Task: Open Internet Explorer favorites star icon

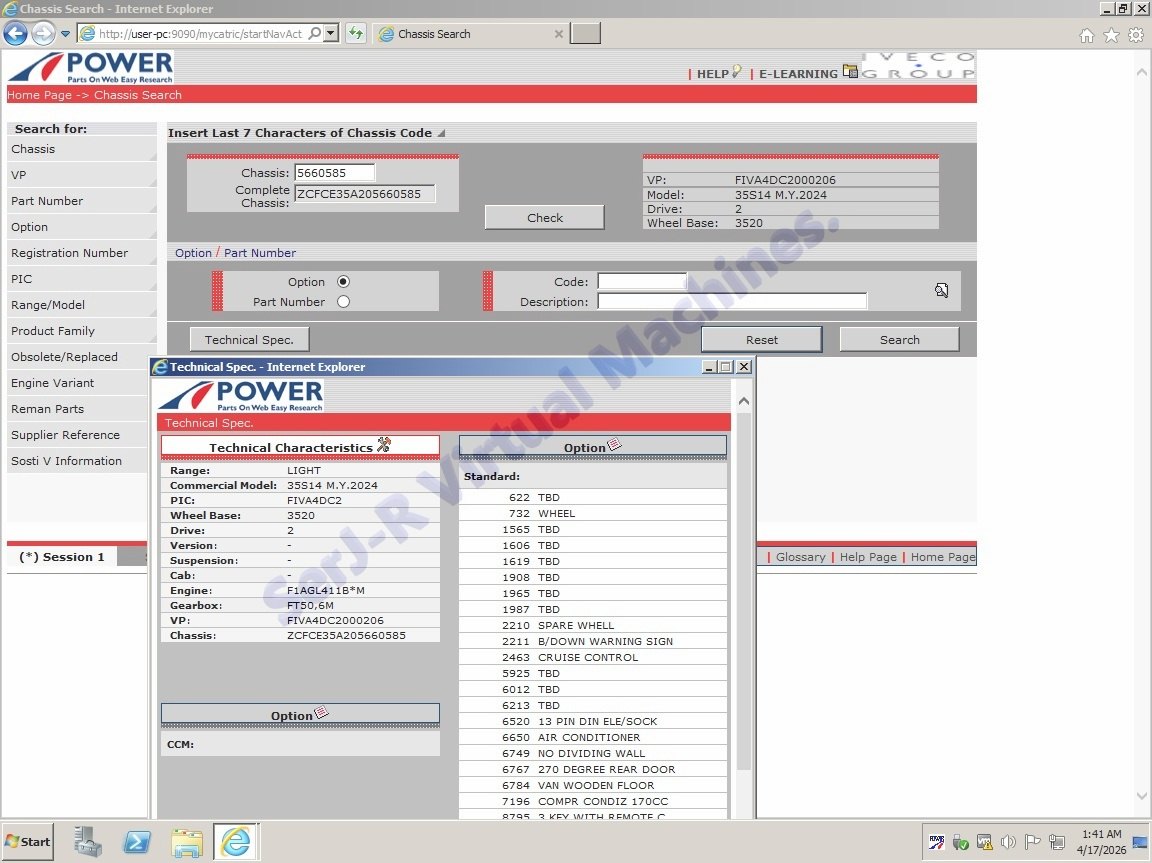Action: pyautogui.click(x=1111, y=35)
